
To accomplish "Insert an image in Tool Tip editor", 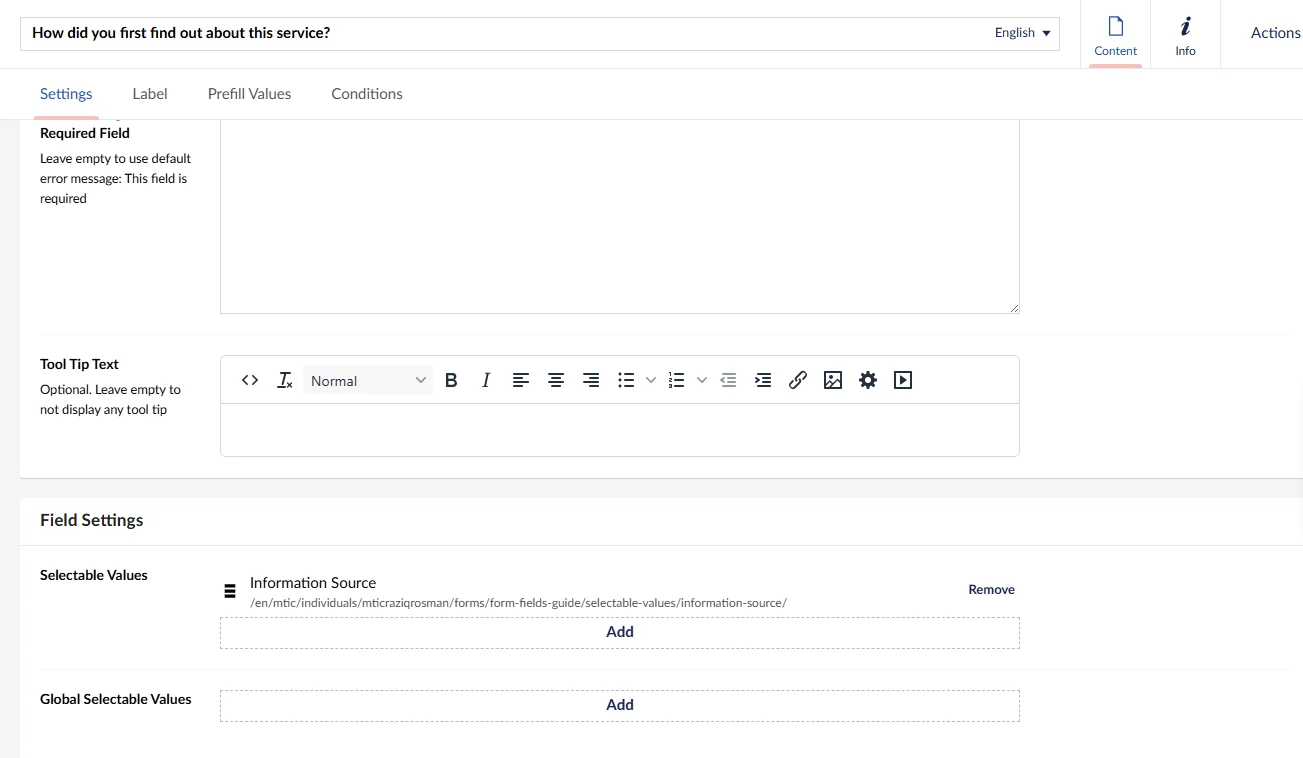I will [x=833, y=380].
